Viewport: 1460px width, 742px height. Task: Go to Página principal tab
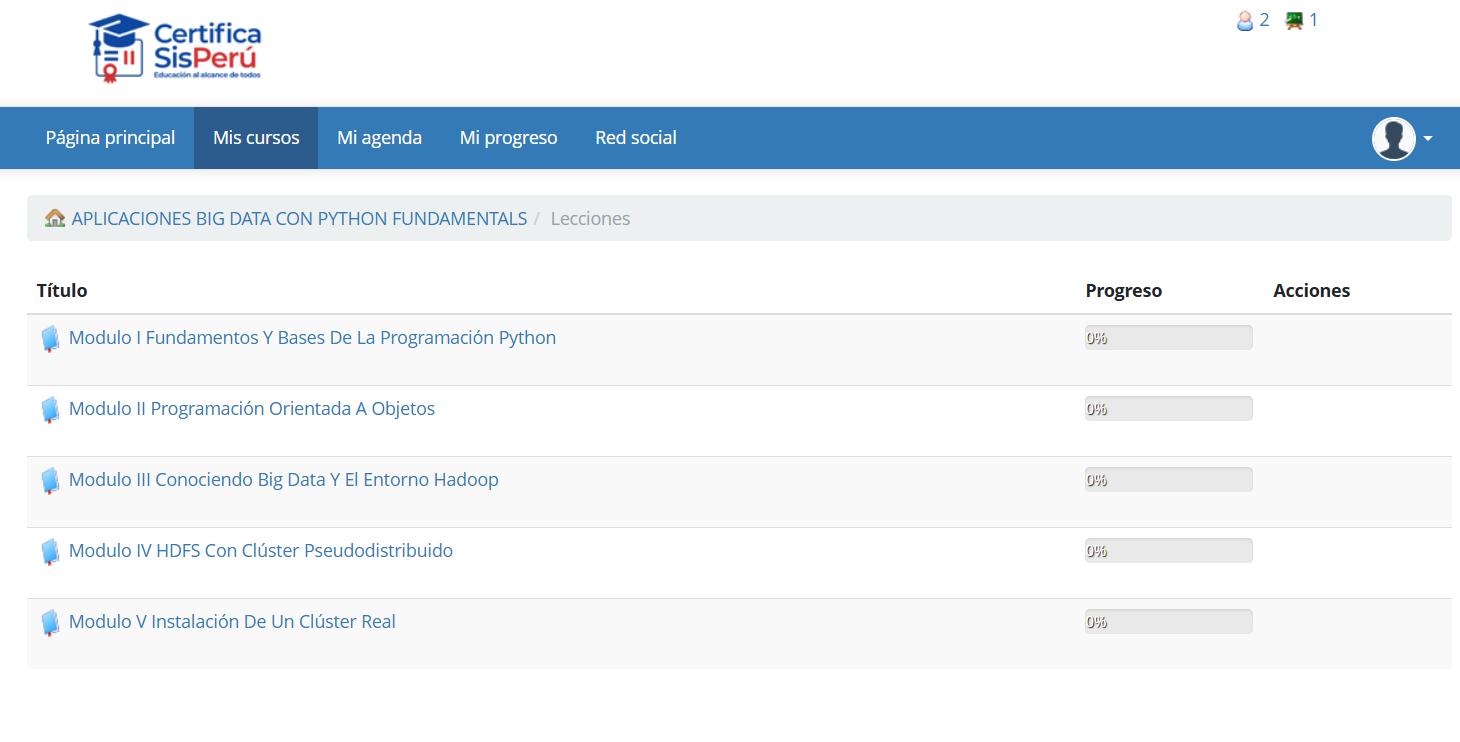pos(110,138)
